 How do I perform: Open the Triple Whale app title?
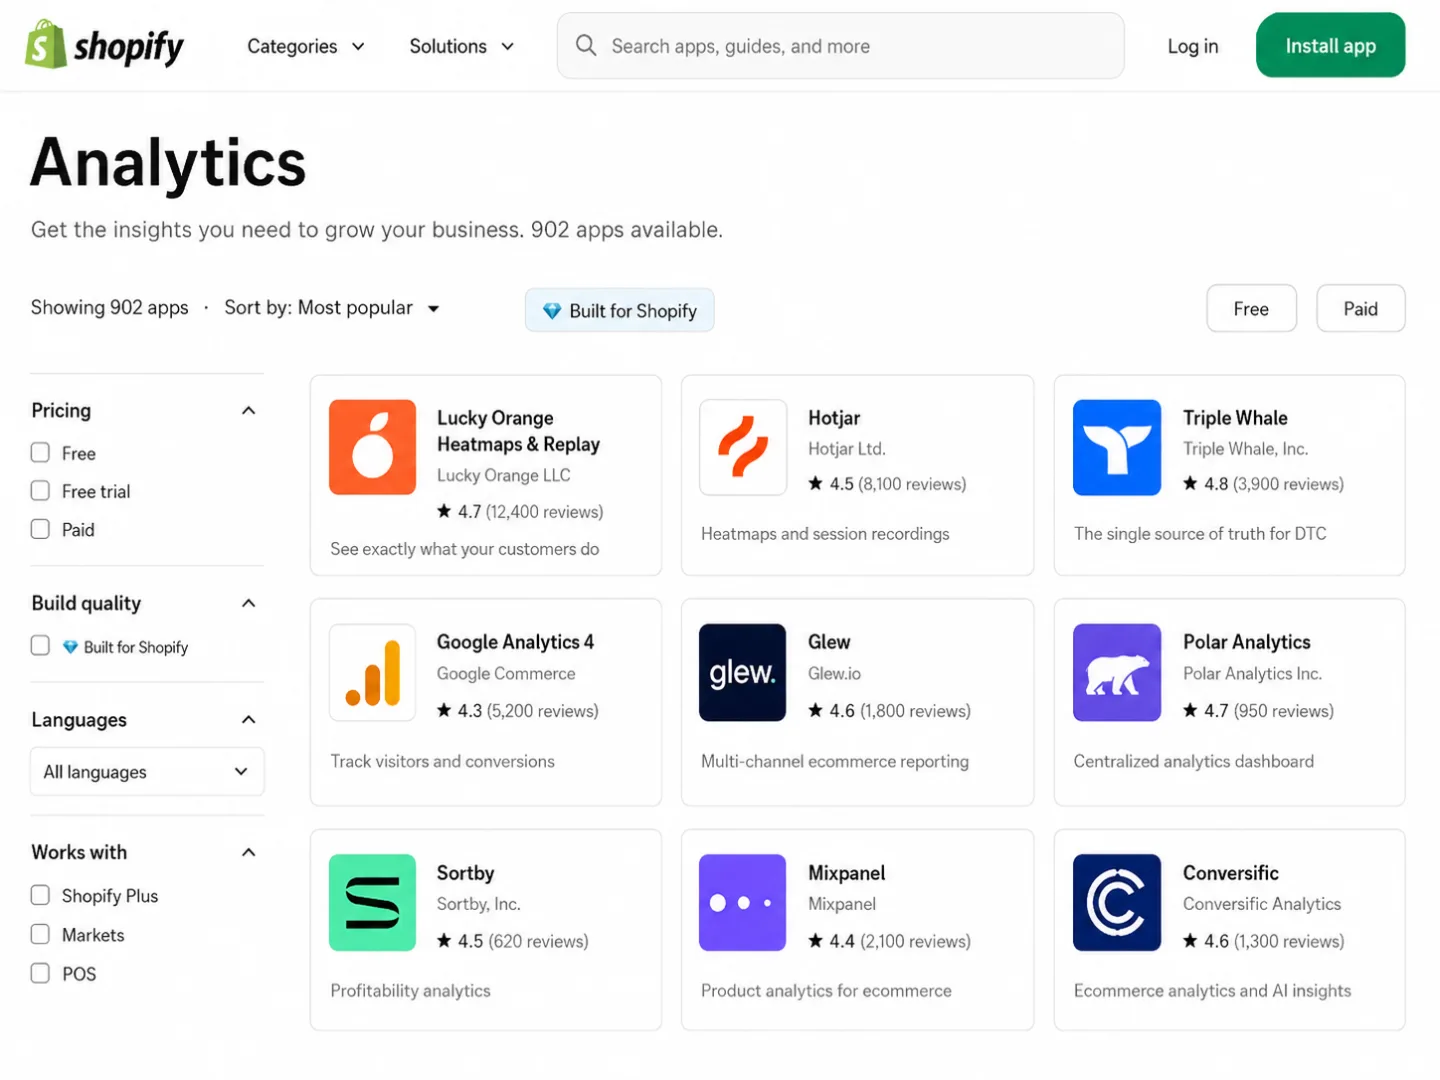(1235, 418)
